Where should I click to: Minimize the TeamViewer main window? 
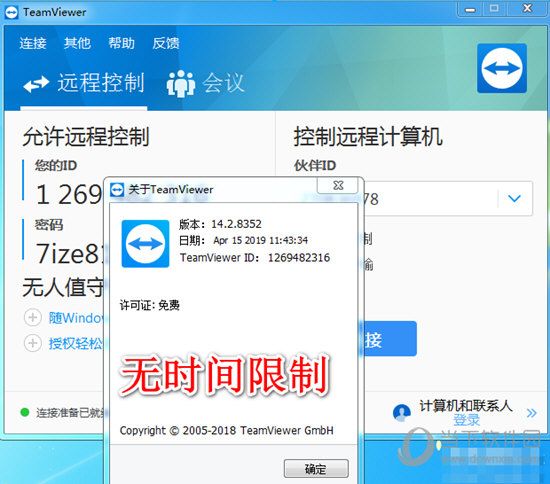point(470,9)
